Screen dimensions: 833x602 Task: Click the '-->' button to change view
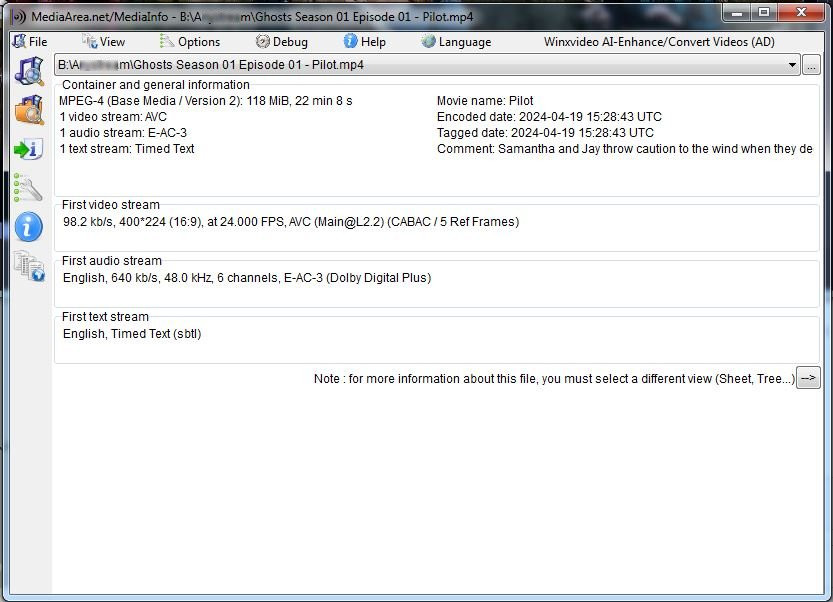coord(808,378)
